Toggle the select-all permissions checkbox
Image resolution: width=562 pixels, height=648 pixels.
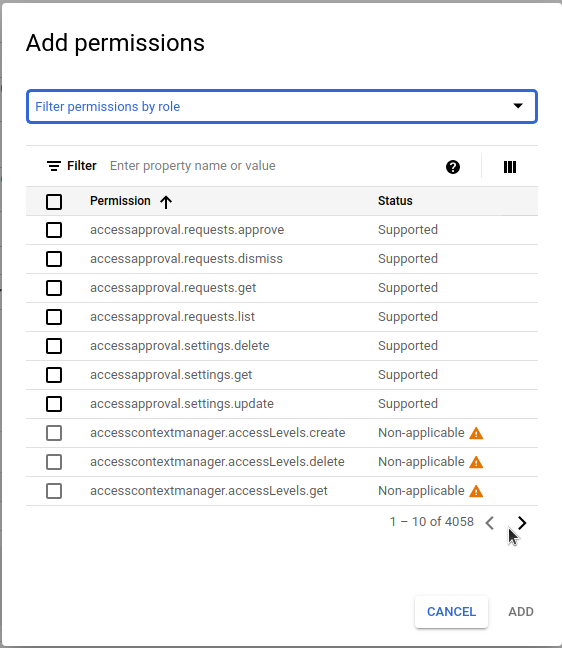pos(54,202)
